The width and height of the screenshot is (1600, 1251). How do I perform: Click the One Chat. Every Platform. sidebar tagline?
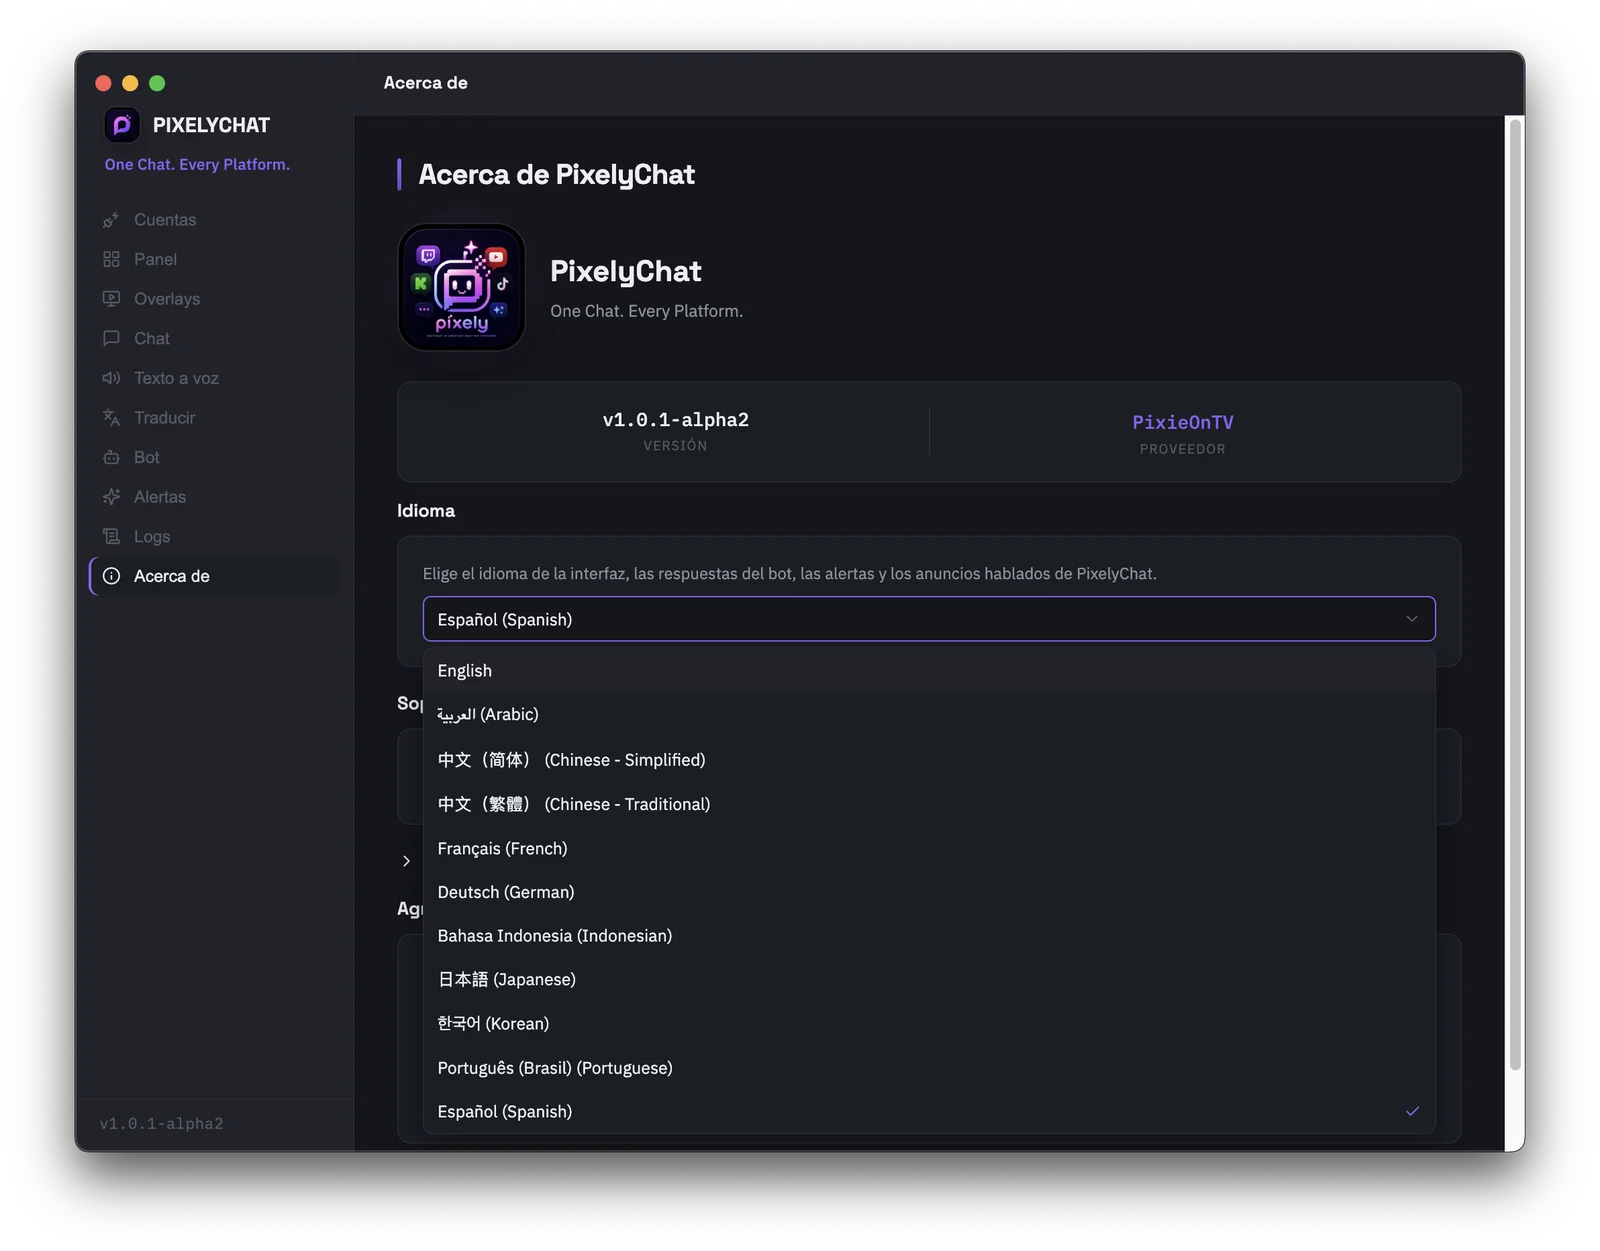[197, 165]
